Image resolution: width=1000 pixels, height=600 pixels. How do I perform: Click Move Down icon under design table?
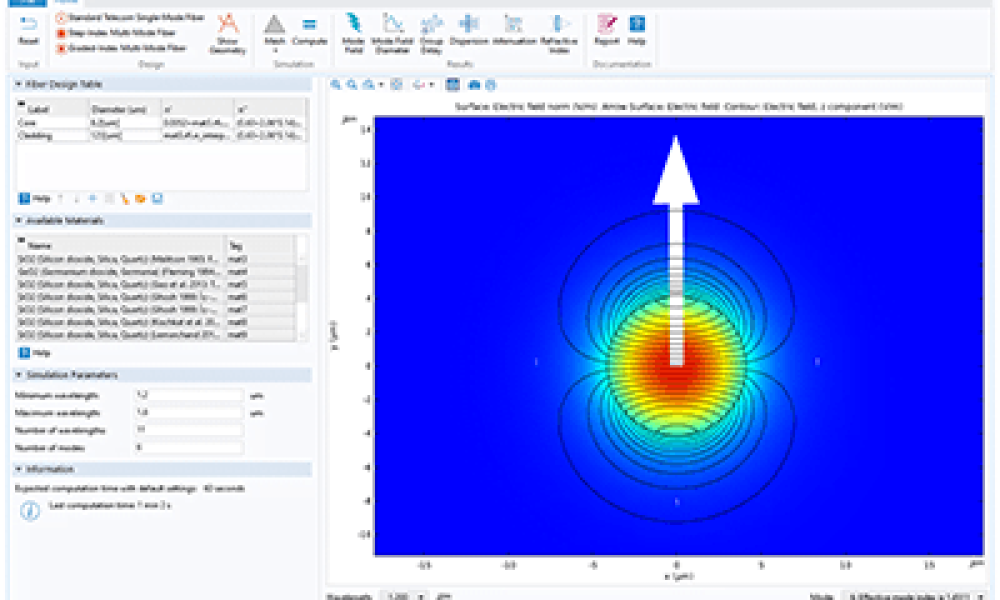(77, 198)
